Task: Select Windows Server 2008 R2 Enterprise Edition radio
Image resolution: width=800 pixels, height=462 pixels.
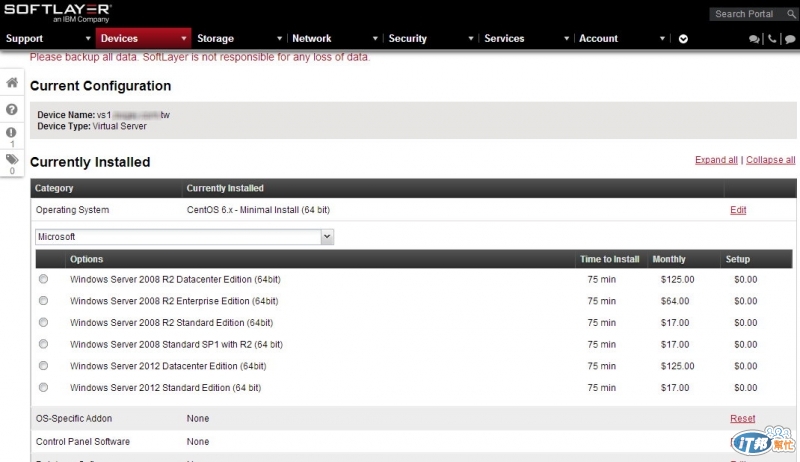Action: click(x=43, y=301)
